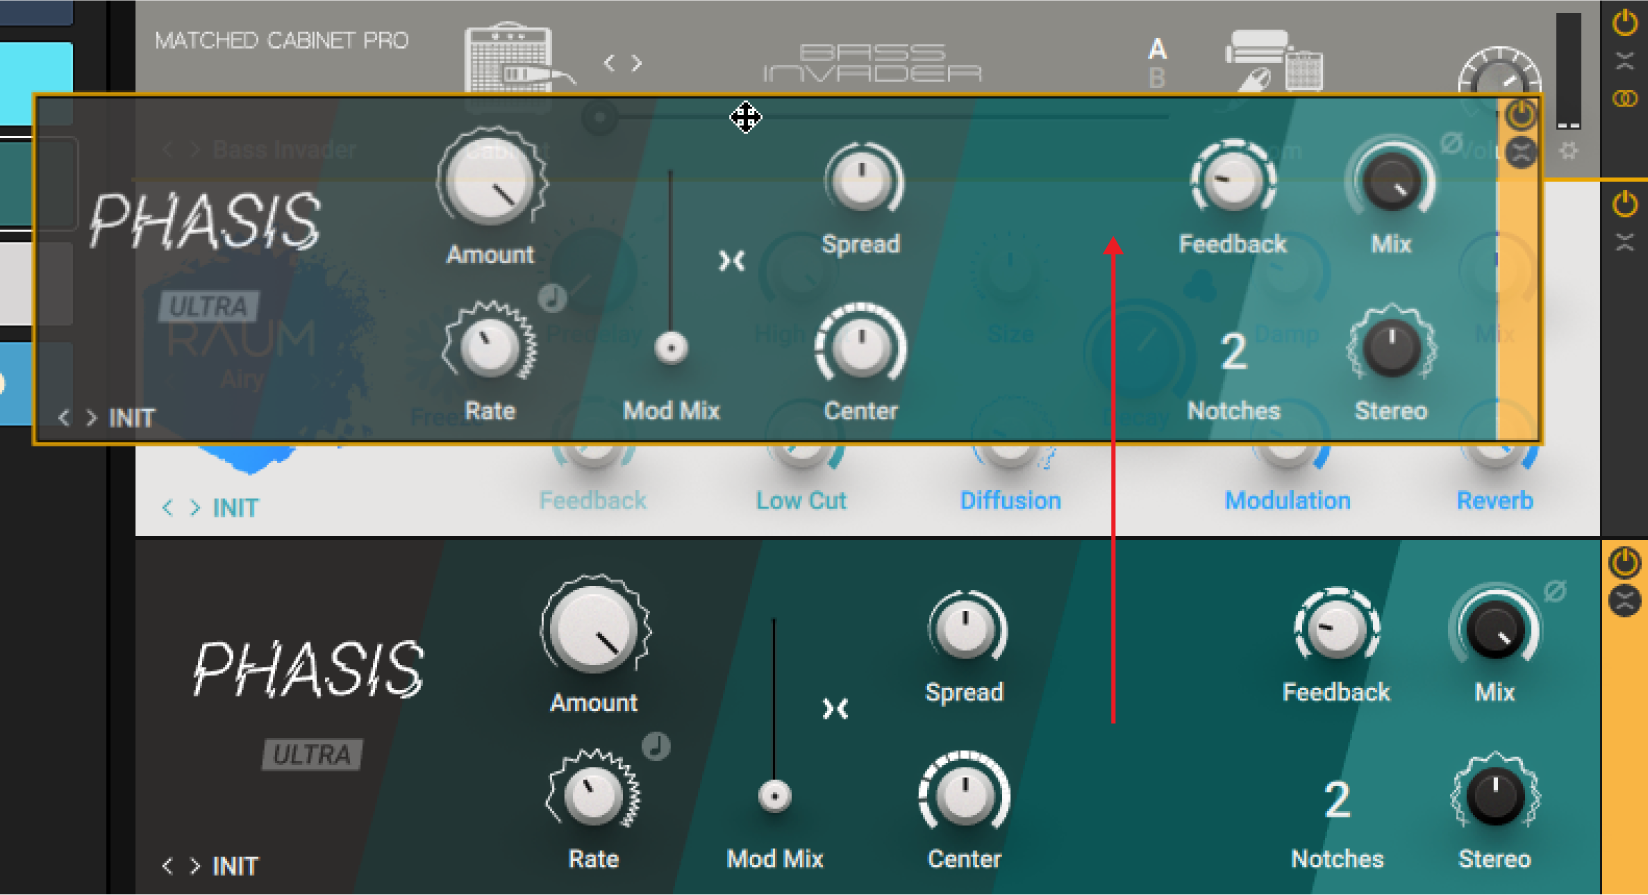Collapse the dragged Phasis module
Screen dimensions: 1648x895
click(x=1521, y=153)
